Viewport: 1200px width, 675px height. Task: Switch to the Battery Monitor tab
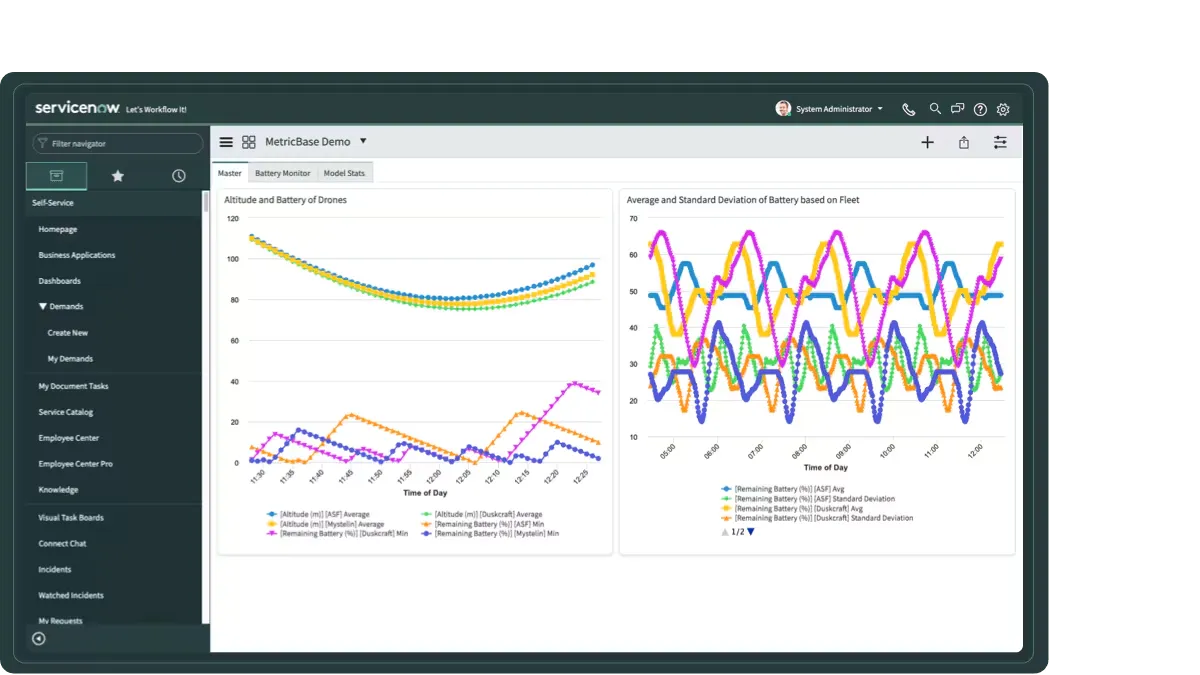point(282,173)
